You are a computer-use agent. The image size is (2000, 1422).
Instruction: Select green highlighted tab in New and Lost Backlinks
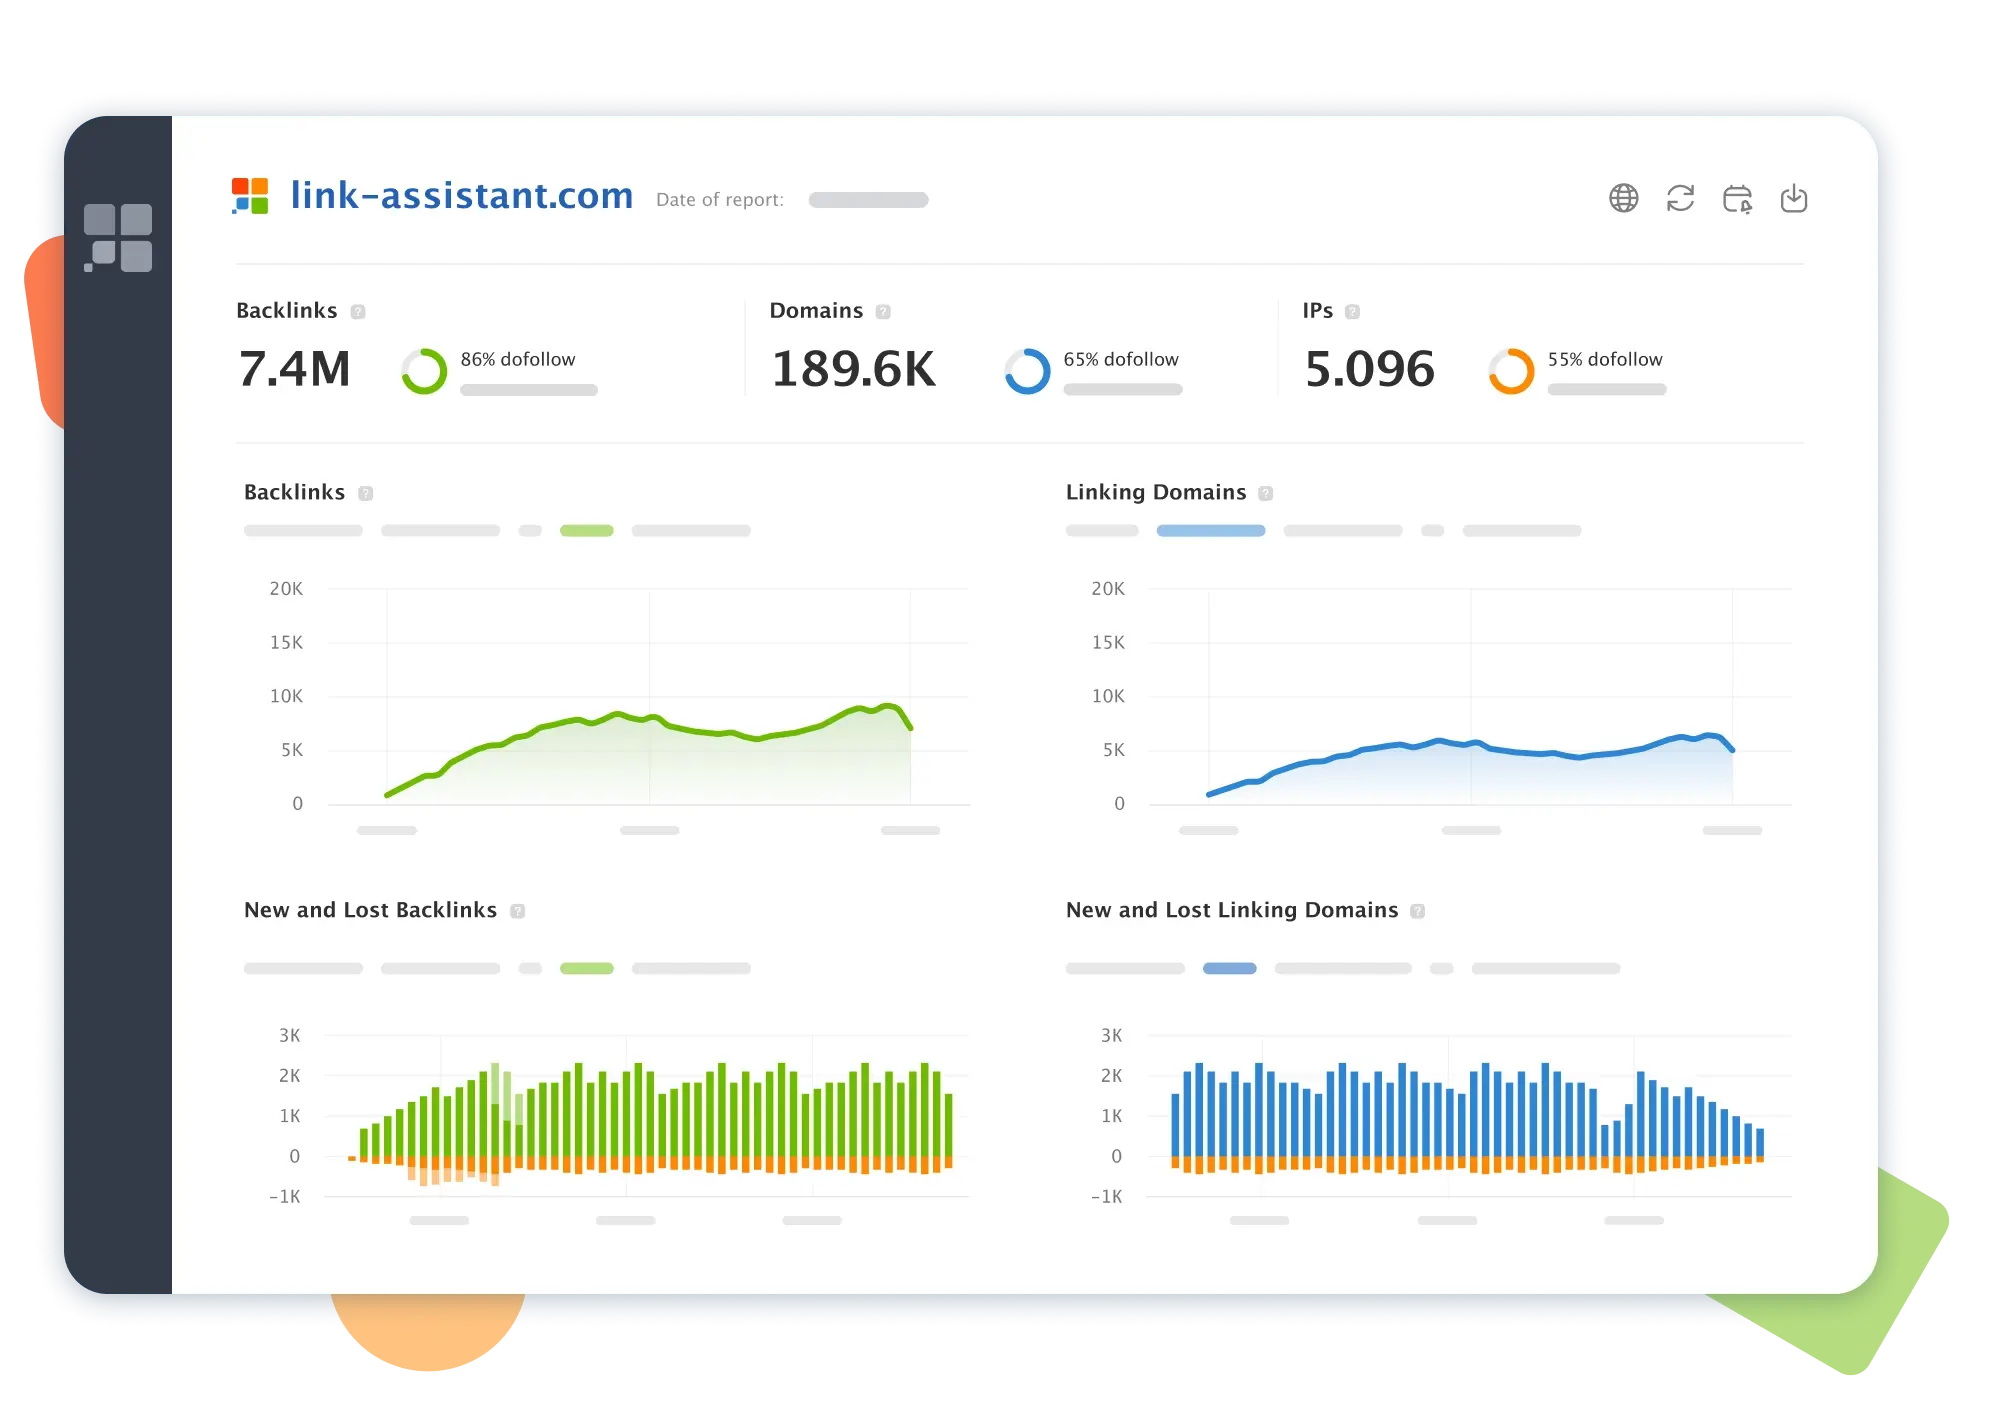point(587,969)
